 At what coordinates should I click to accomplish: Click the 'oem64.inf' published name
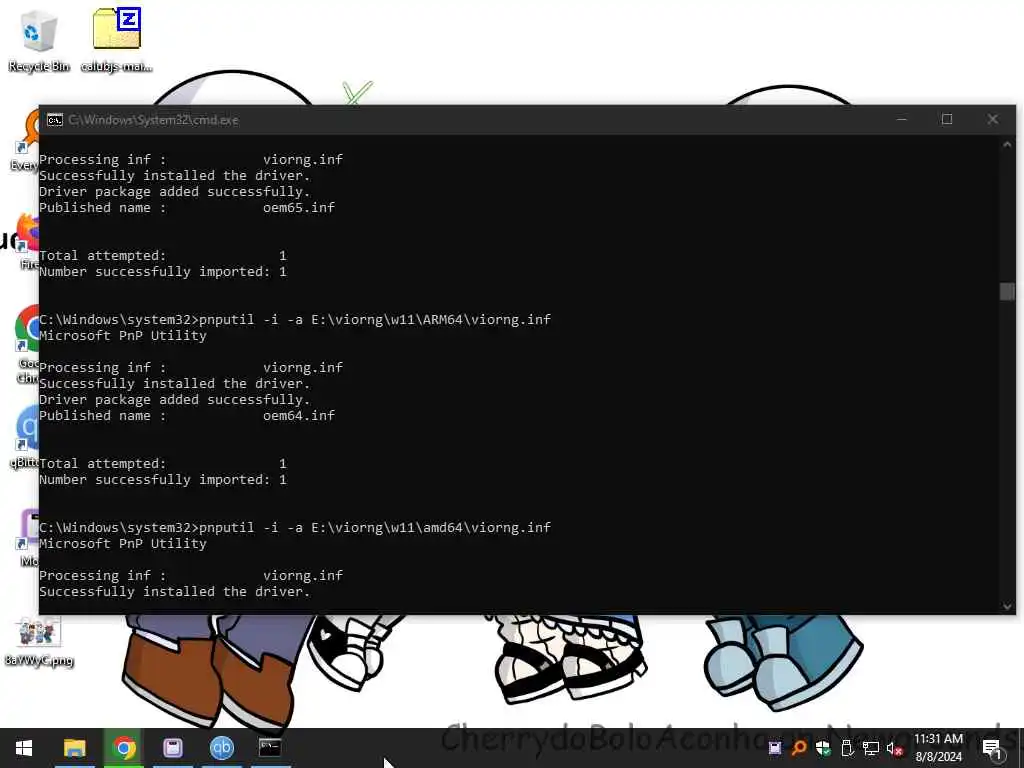tap(299, 415)
